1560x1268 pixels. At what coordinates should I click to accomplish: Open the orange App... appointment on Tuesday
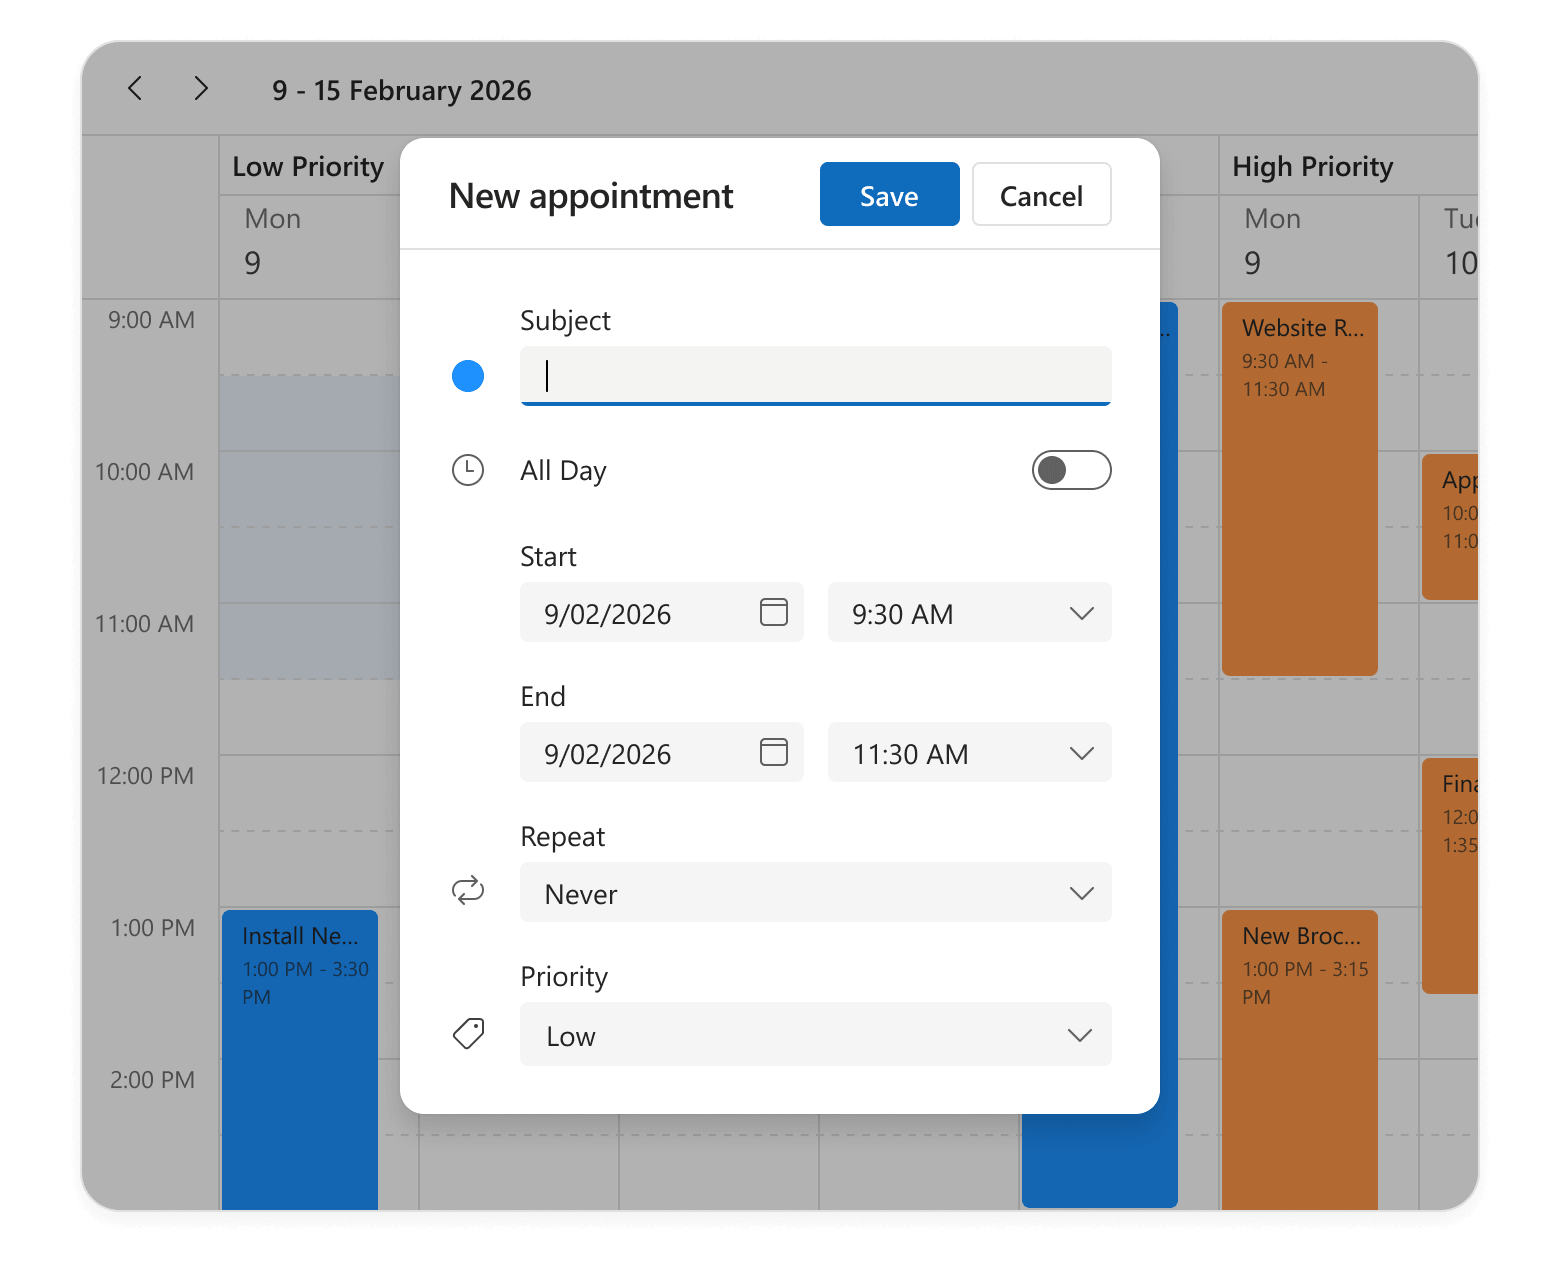(x=1450, y=527)
